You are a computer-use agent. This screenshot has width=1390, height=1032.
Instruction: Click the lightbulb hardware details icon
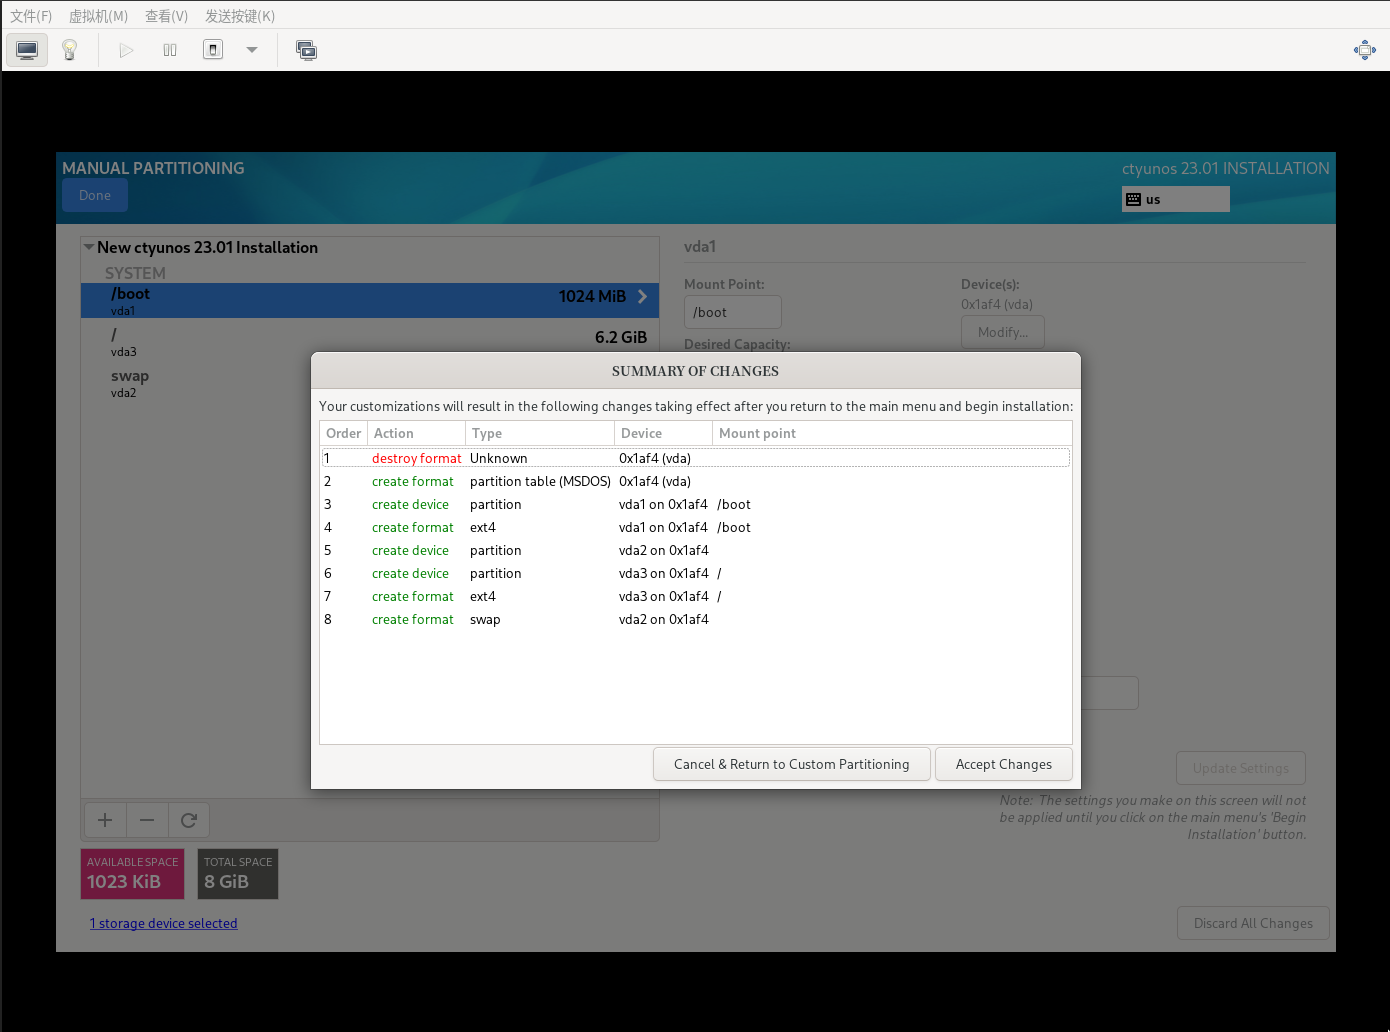(x=70, y=50)
